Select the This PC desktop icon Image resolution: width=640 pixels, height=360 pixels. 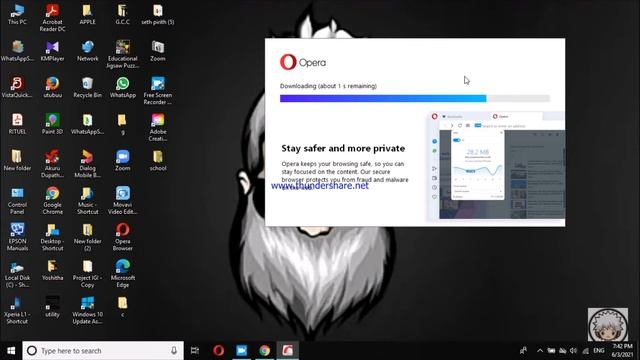pyautogui.click(x=17, y=15)
